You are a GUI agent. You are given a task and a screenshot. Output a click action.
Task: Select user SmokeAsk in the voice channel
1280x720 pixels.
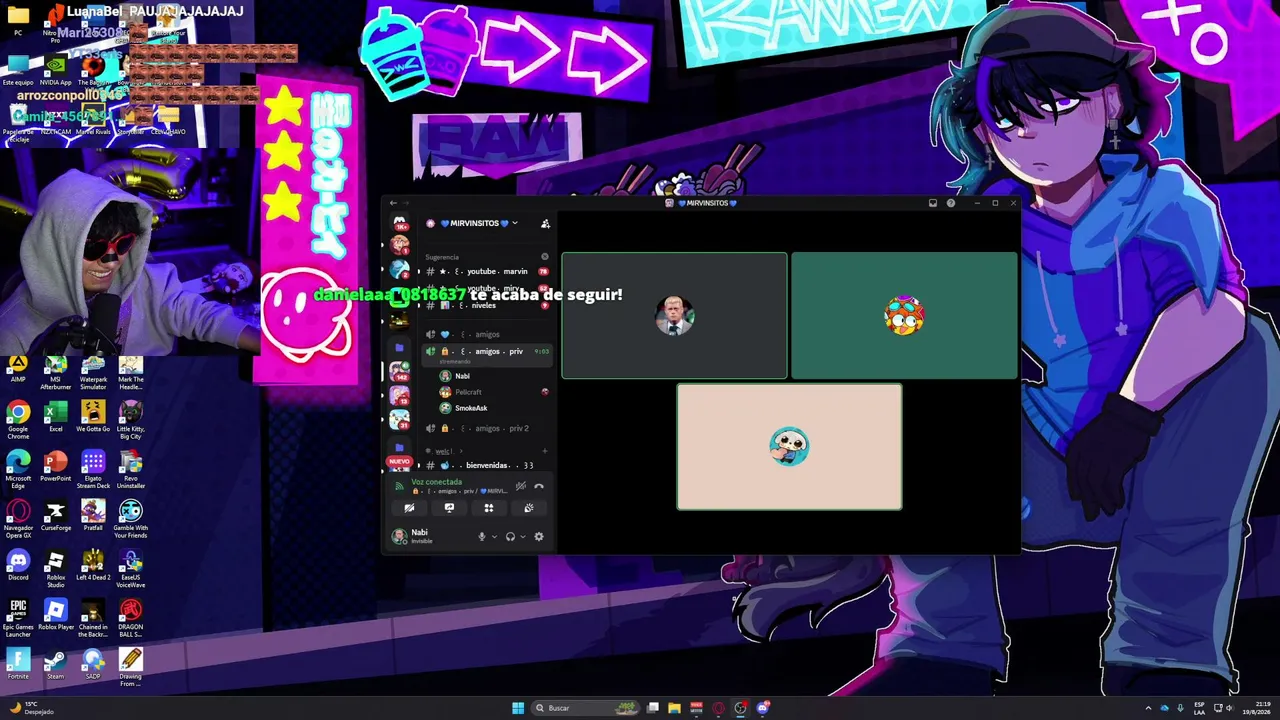[494, 408]
